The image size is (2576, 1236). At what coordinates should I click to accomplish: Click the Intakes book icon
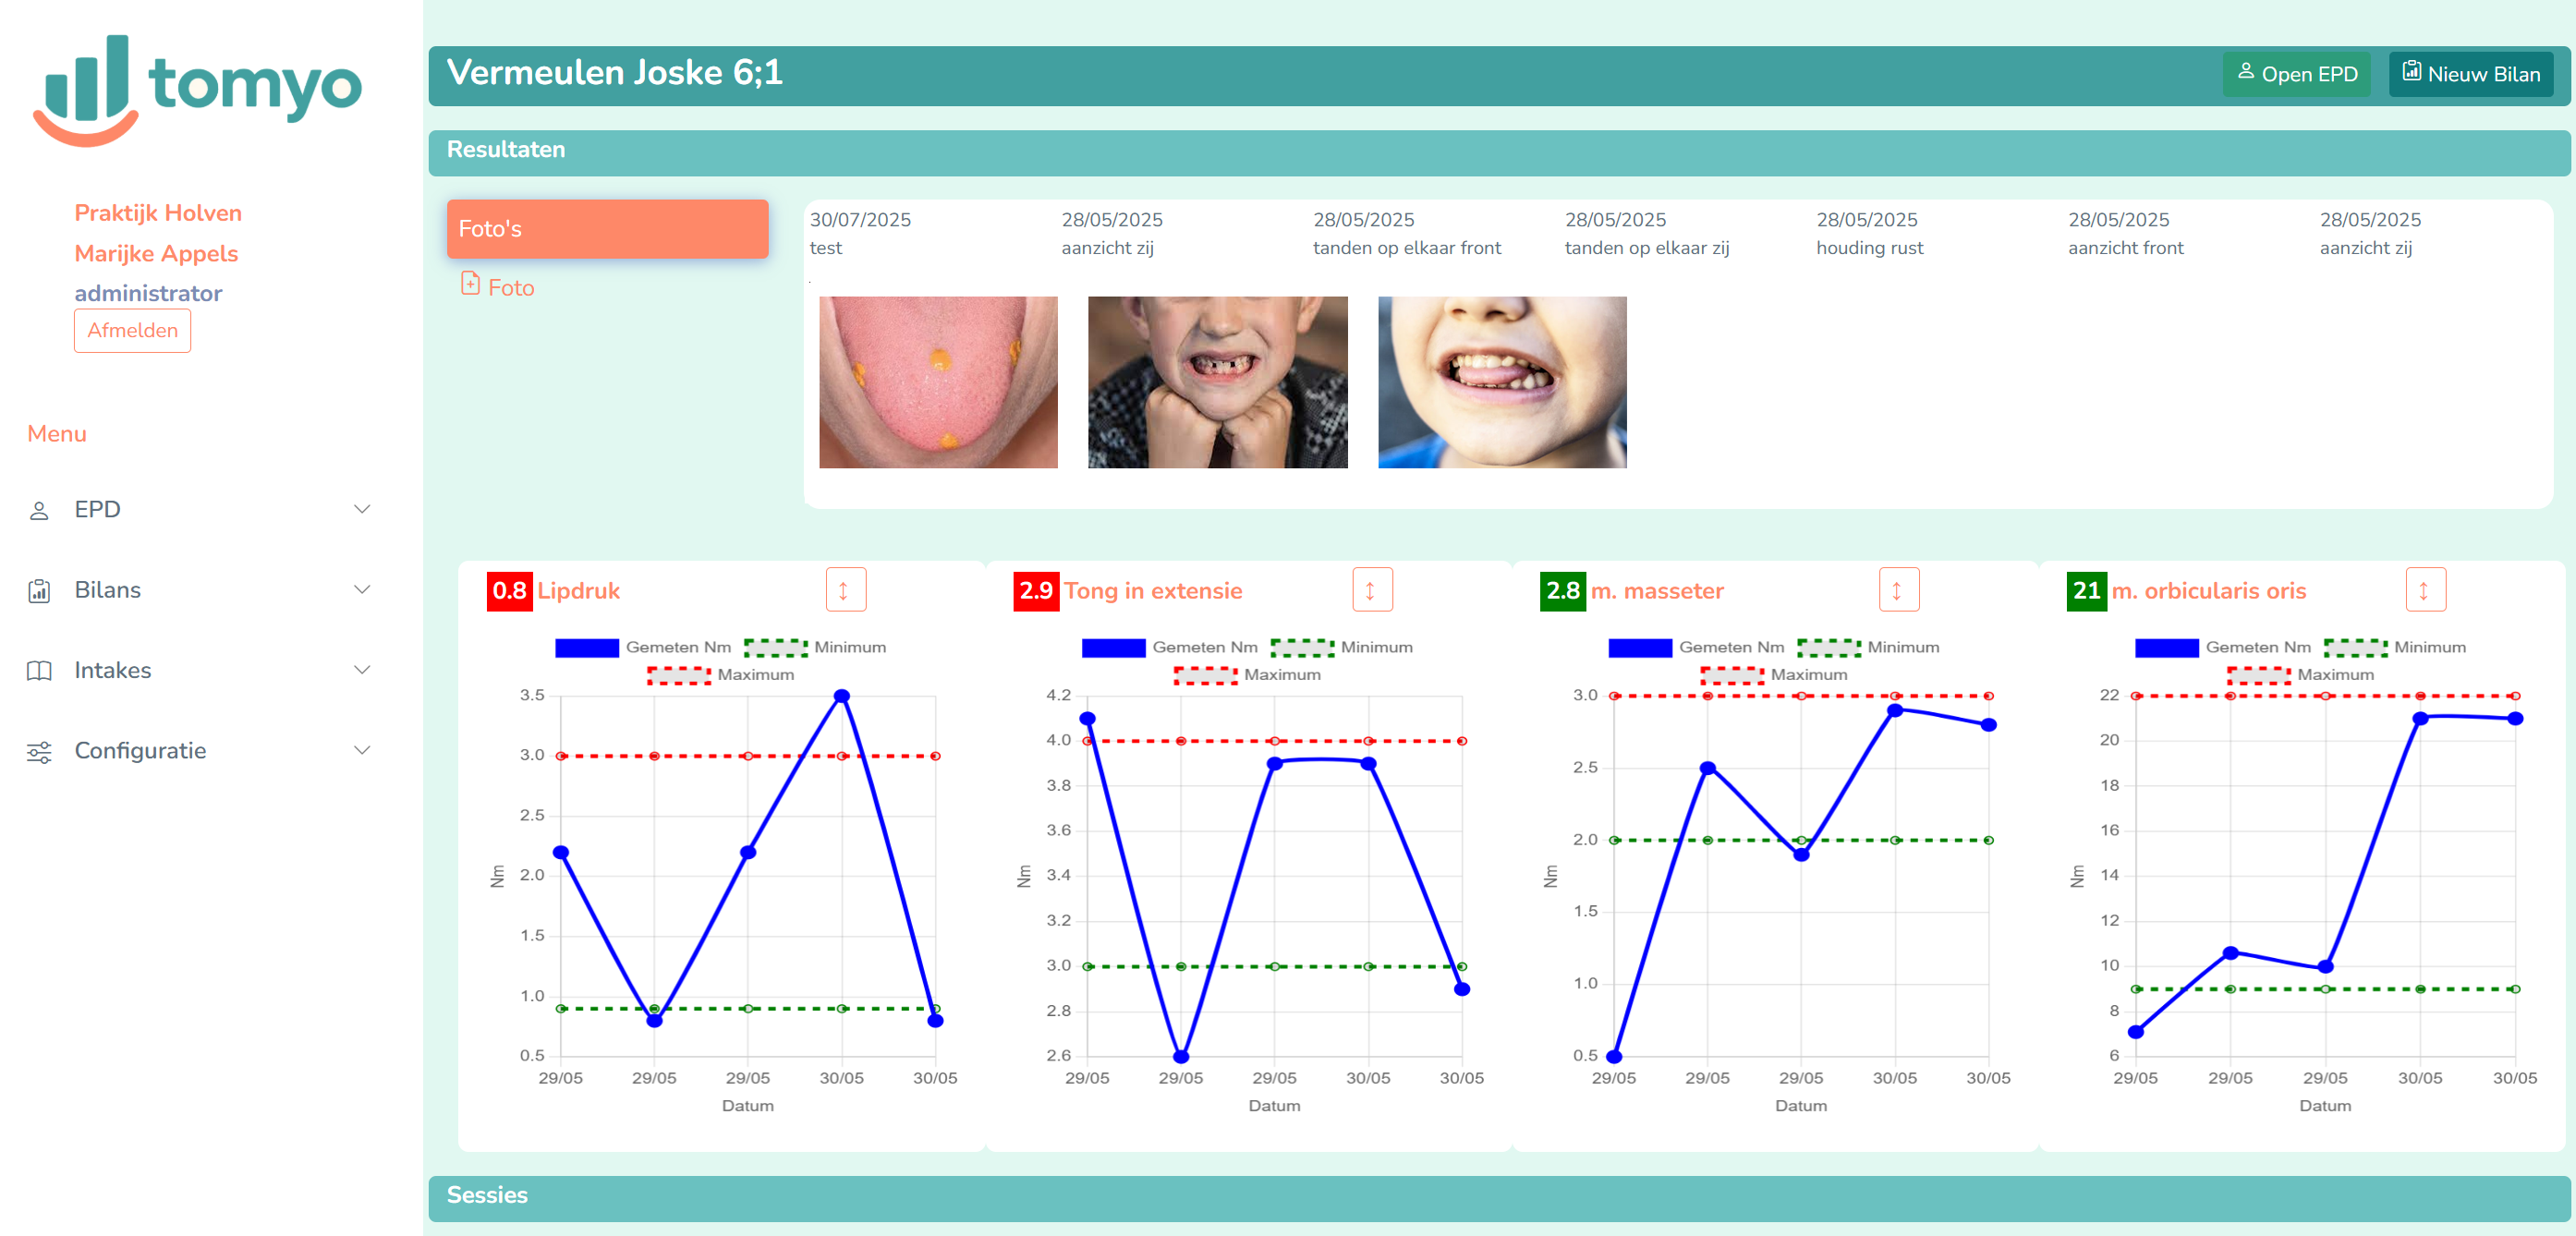point(39,671)
